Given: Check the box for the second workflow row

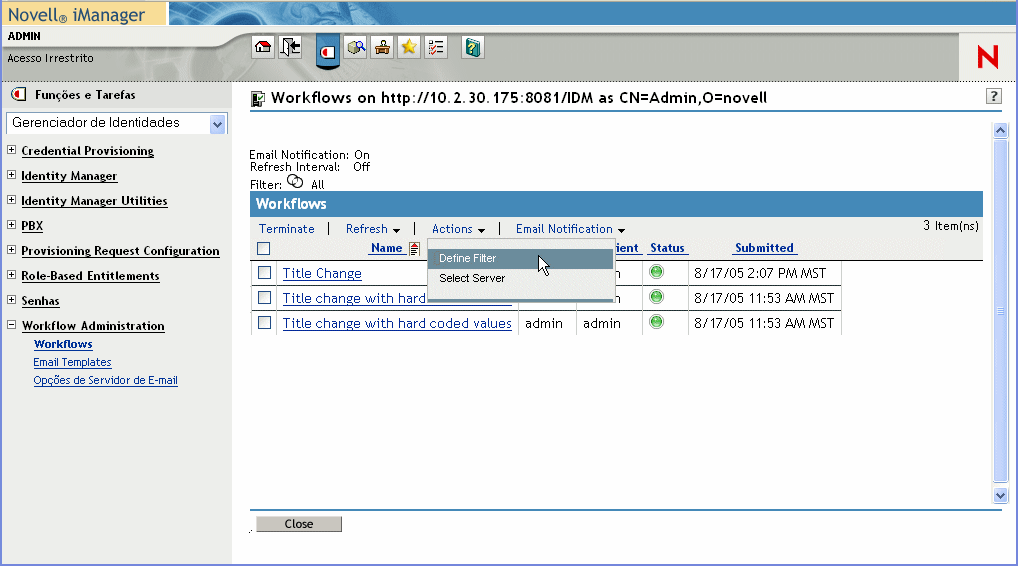Looking at the screenshot, I should click(x=264, y=297).
